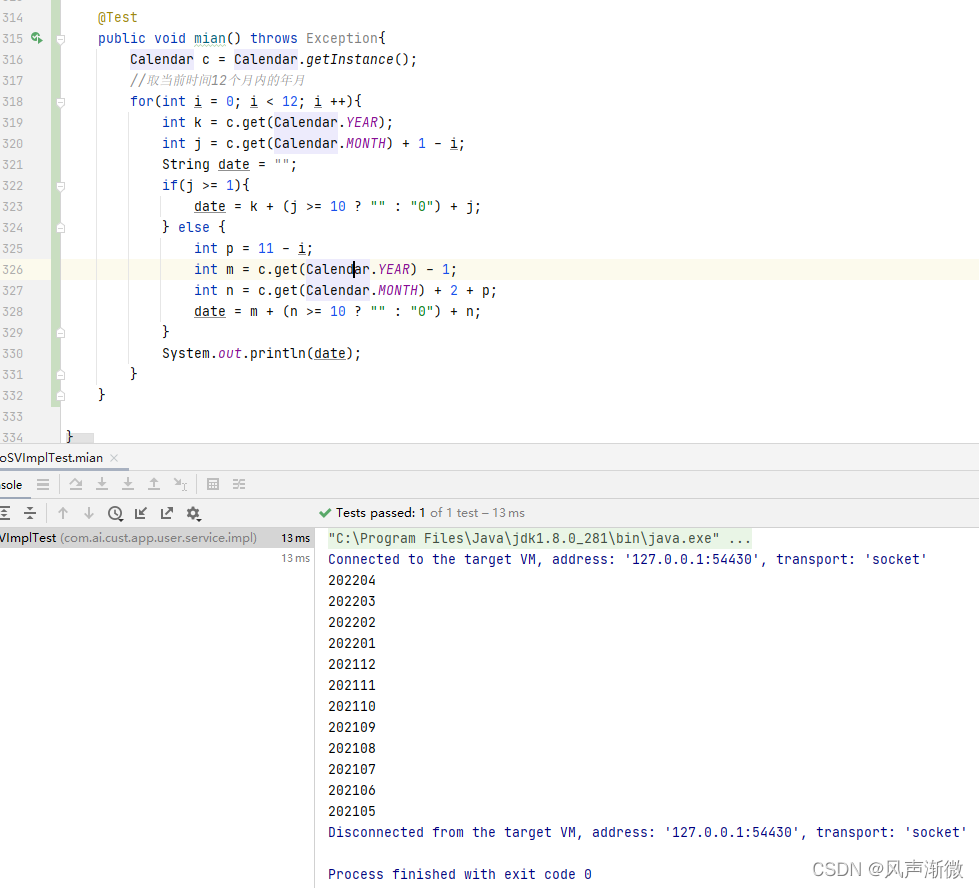
Task: Click line number 326 in the gutter
Action: pos(12,270)
